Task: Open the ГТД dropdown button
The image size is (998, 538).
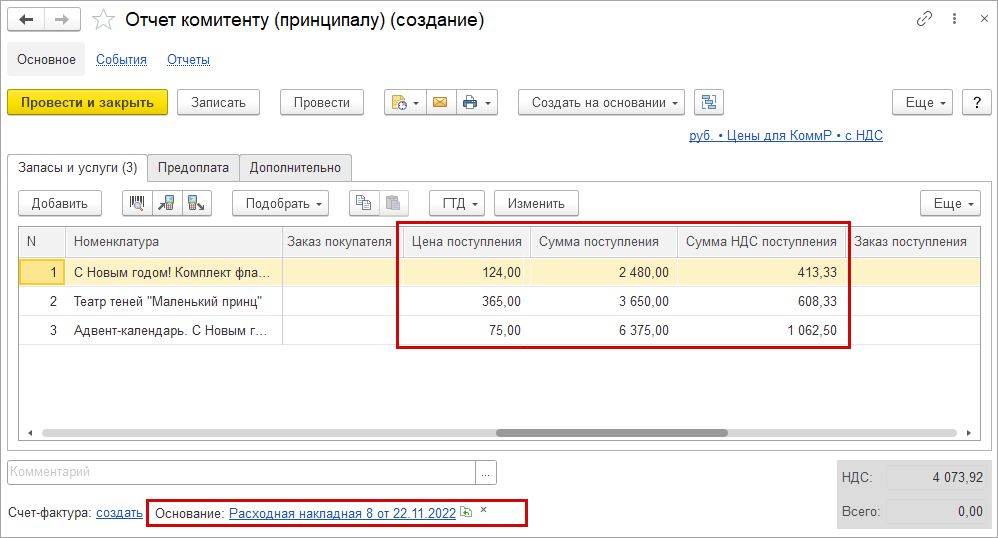Action: 457,204
